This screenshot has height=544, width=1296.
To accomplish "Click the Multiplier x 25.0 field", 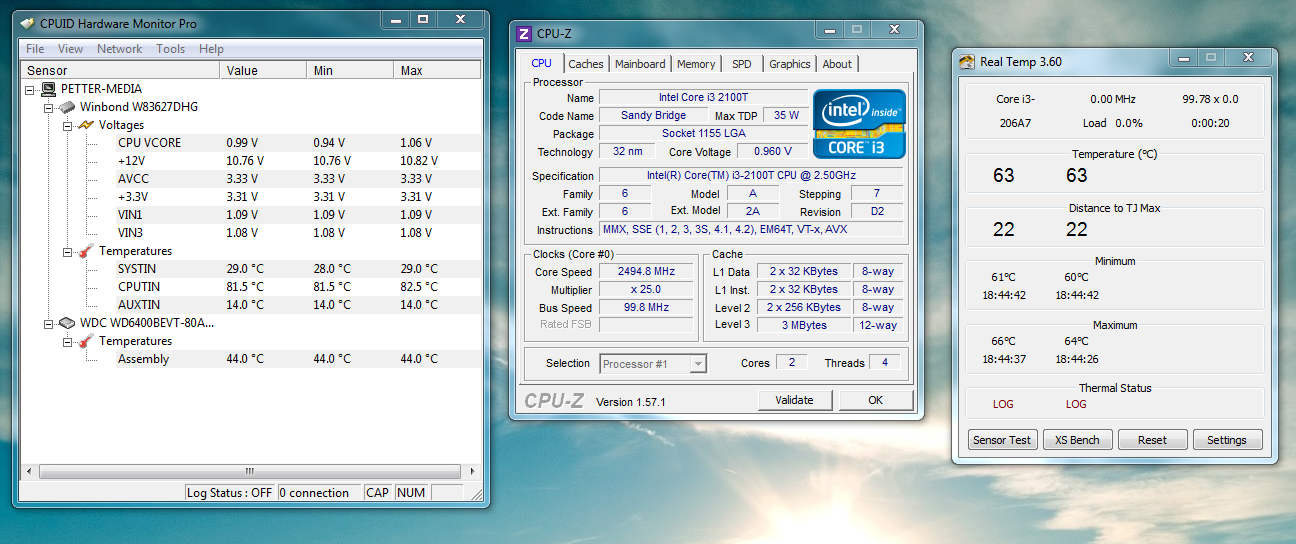I will coord(646,290).
